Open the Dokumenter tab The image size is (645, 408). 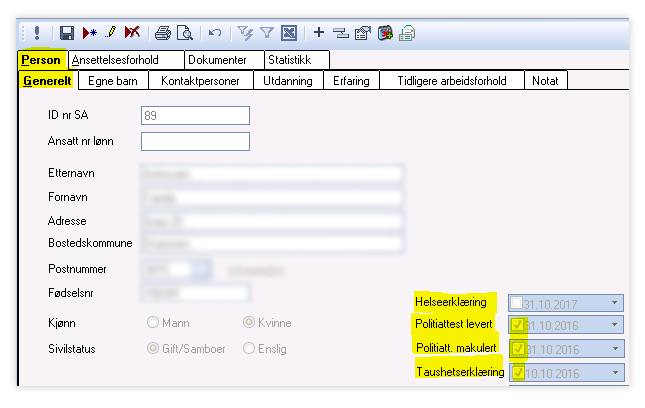(x=224, y=60)
